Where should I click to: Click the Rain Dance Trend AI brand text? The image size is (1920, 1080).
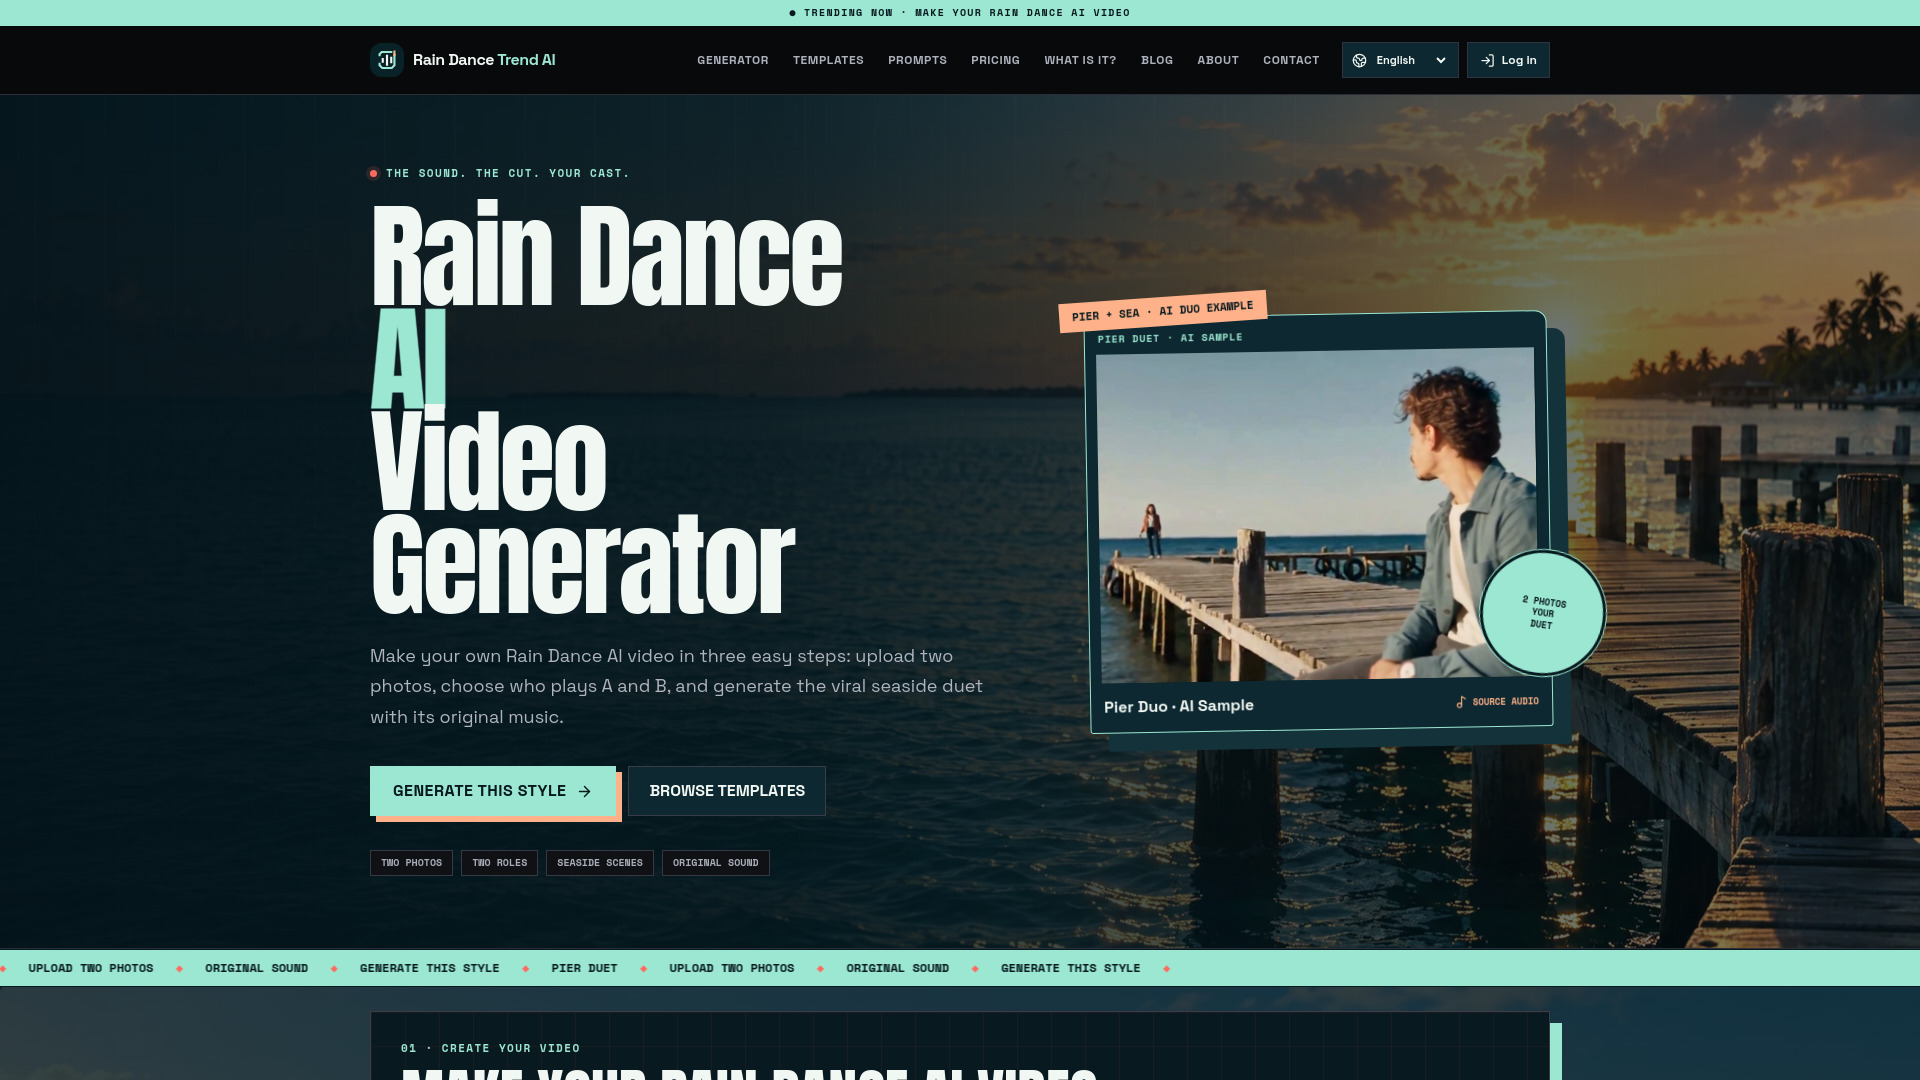pos(484,60)
